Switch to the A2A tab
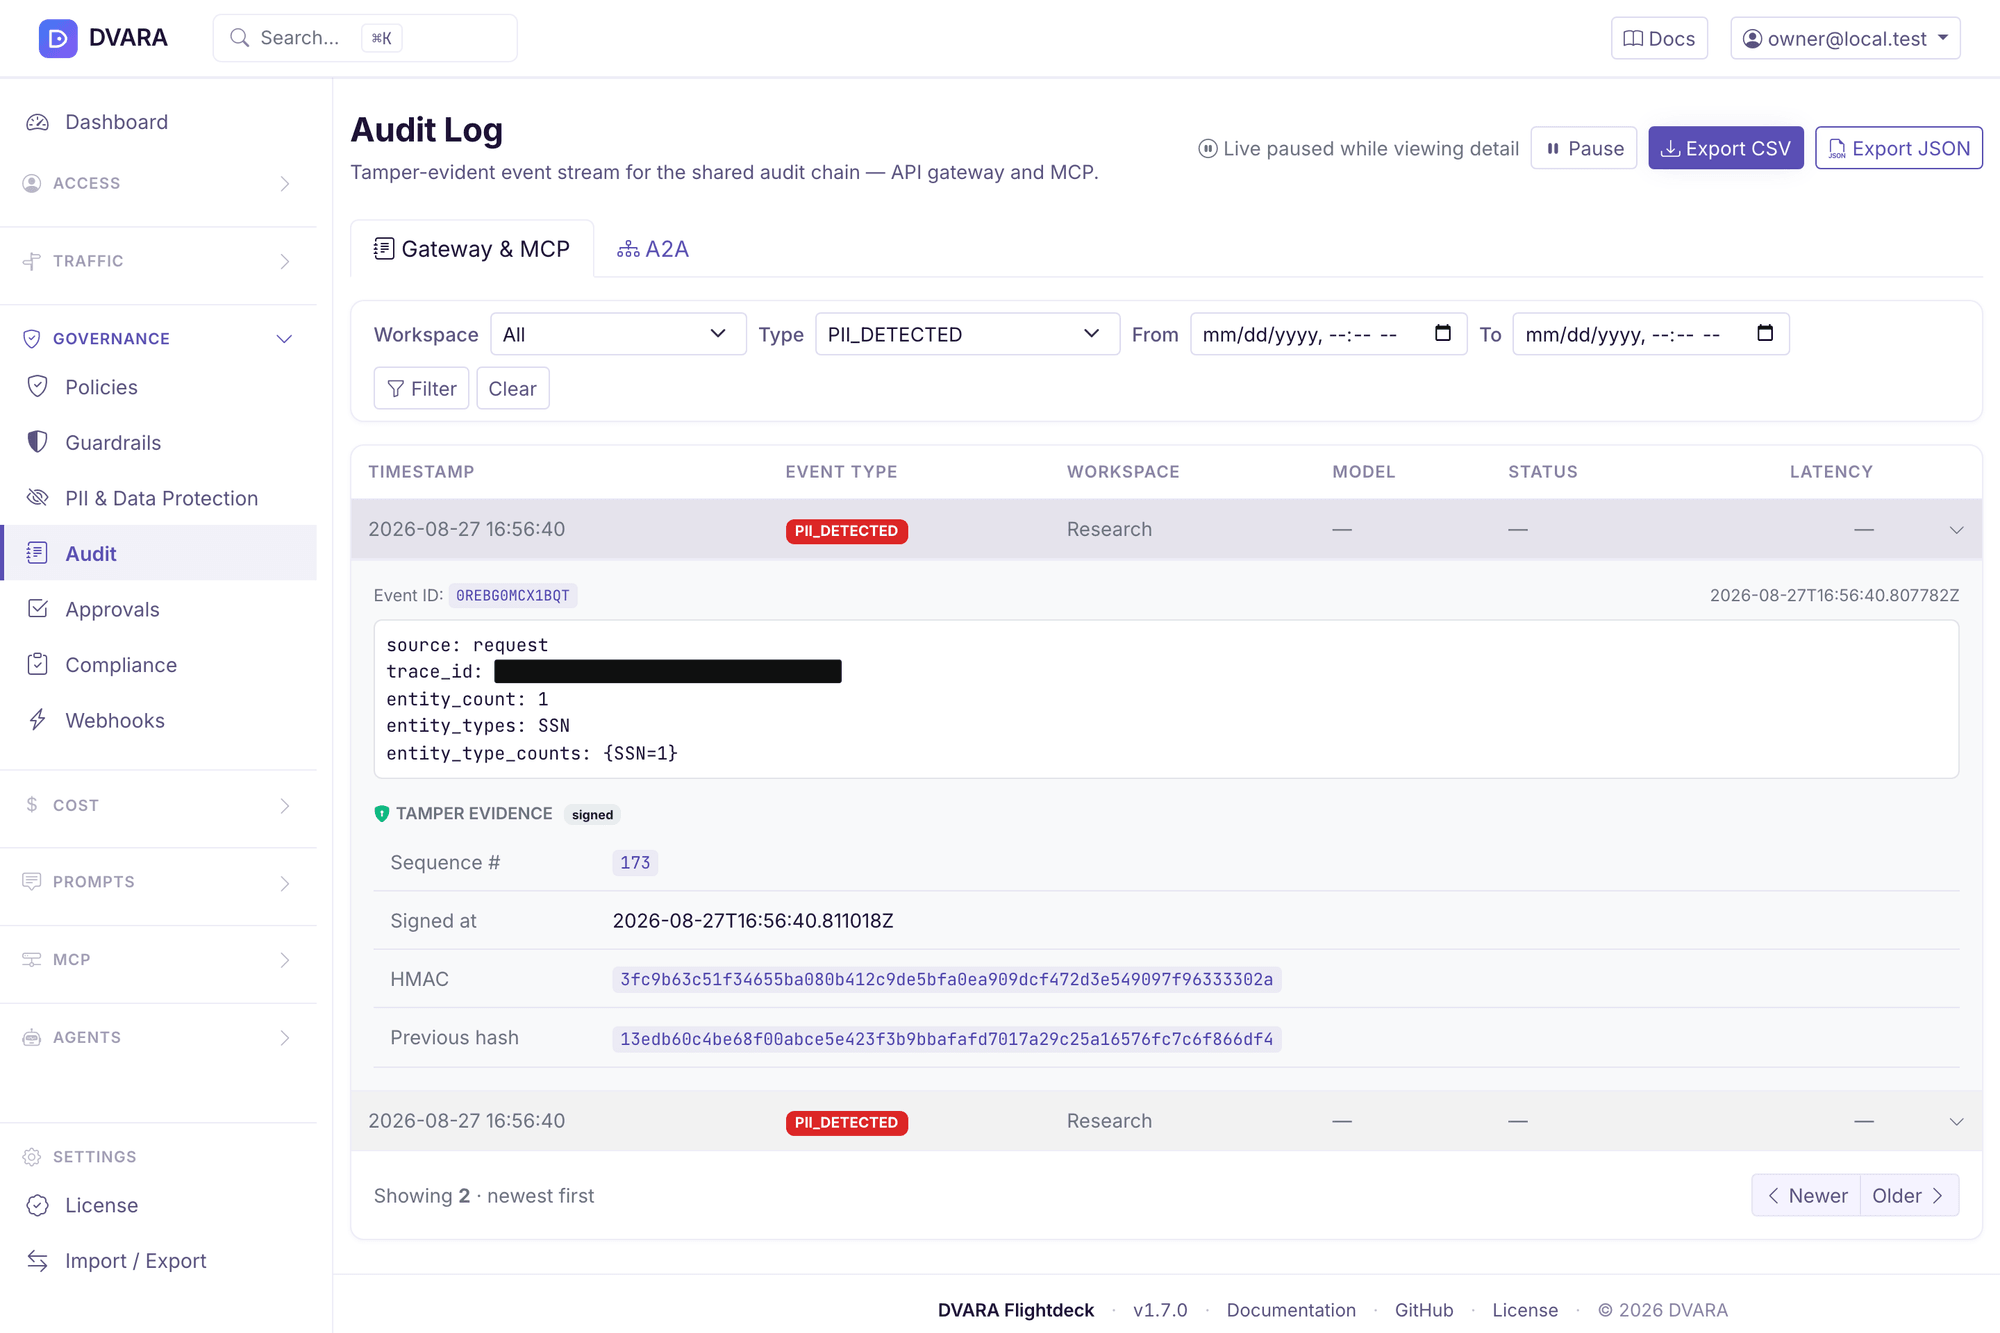 tap(653, 249)
